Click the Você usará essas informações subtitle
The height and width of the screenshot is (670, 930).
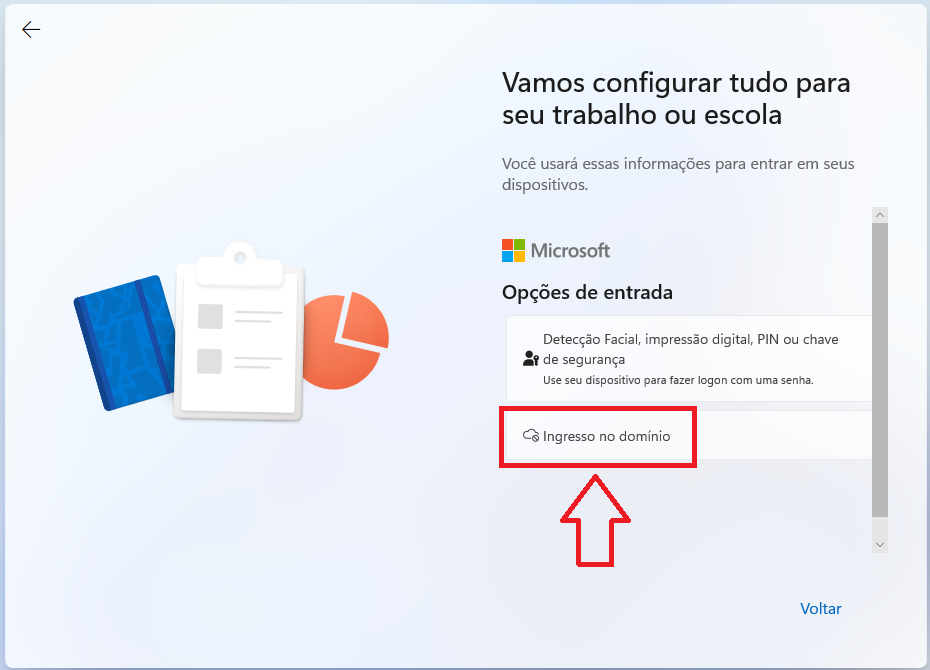[x=678, y=174]
